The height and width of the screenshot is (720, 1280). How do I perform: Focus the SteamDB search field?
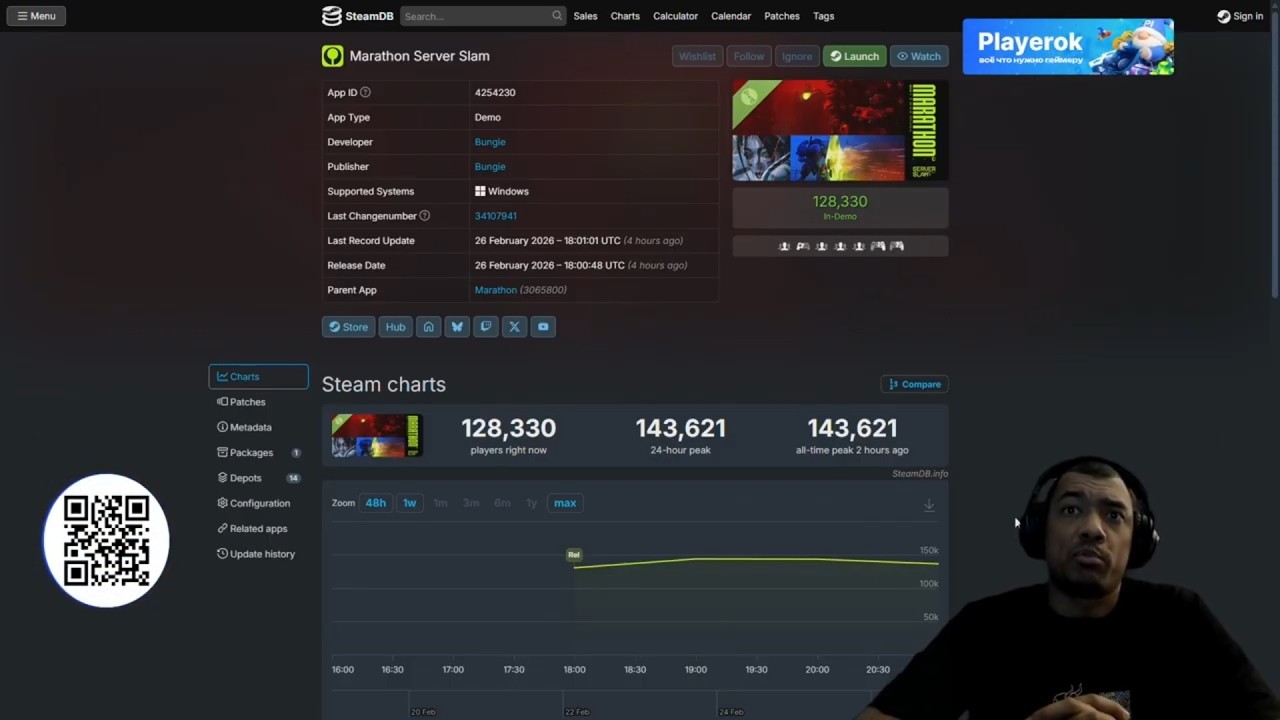tap(482, 16)
